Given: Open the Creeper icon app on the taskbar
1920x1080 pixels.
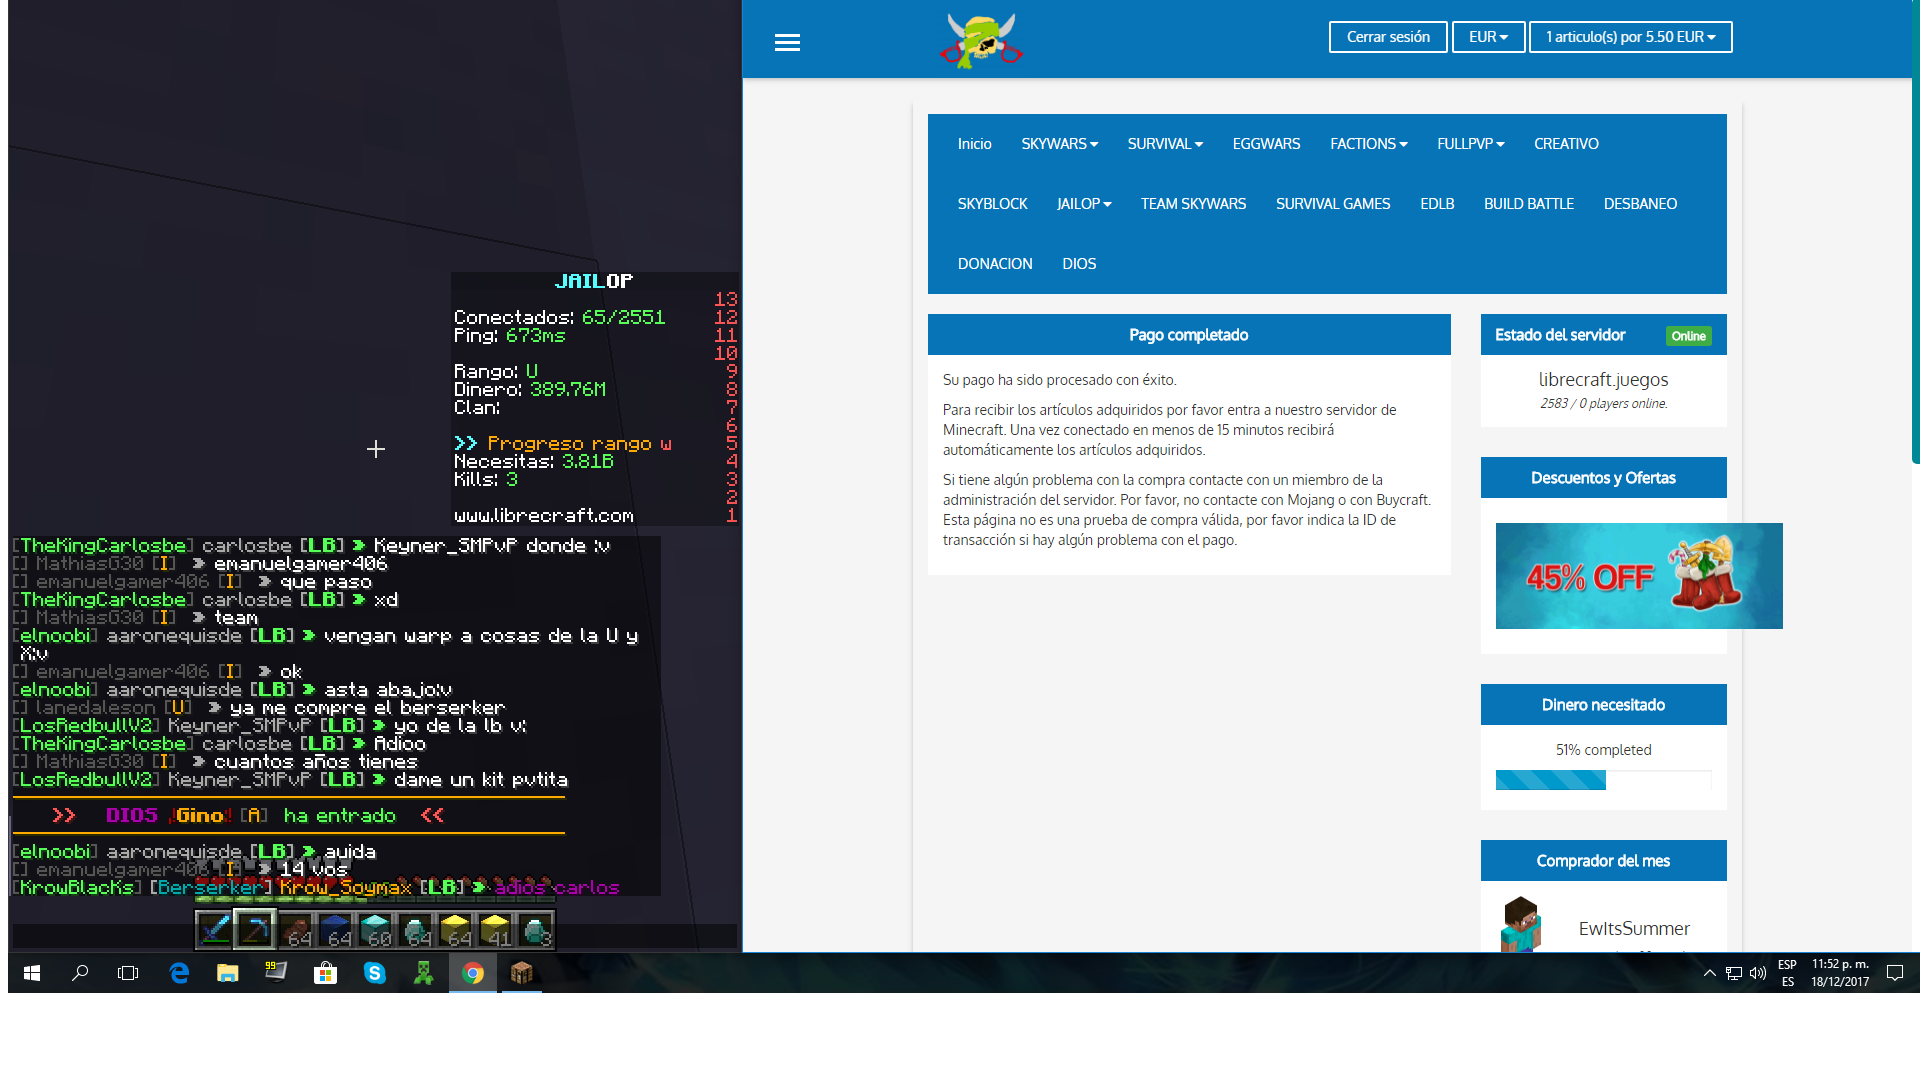Looking at the screenshot, I should tap(424, 973).
